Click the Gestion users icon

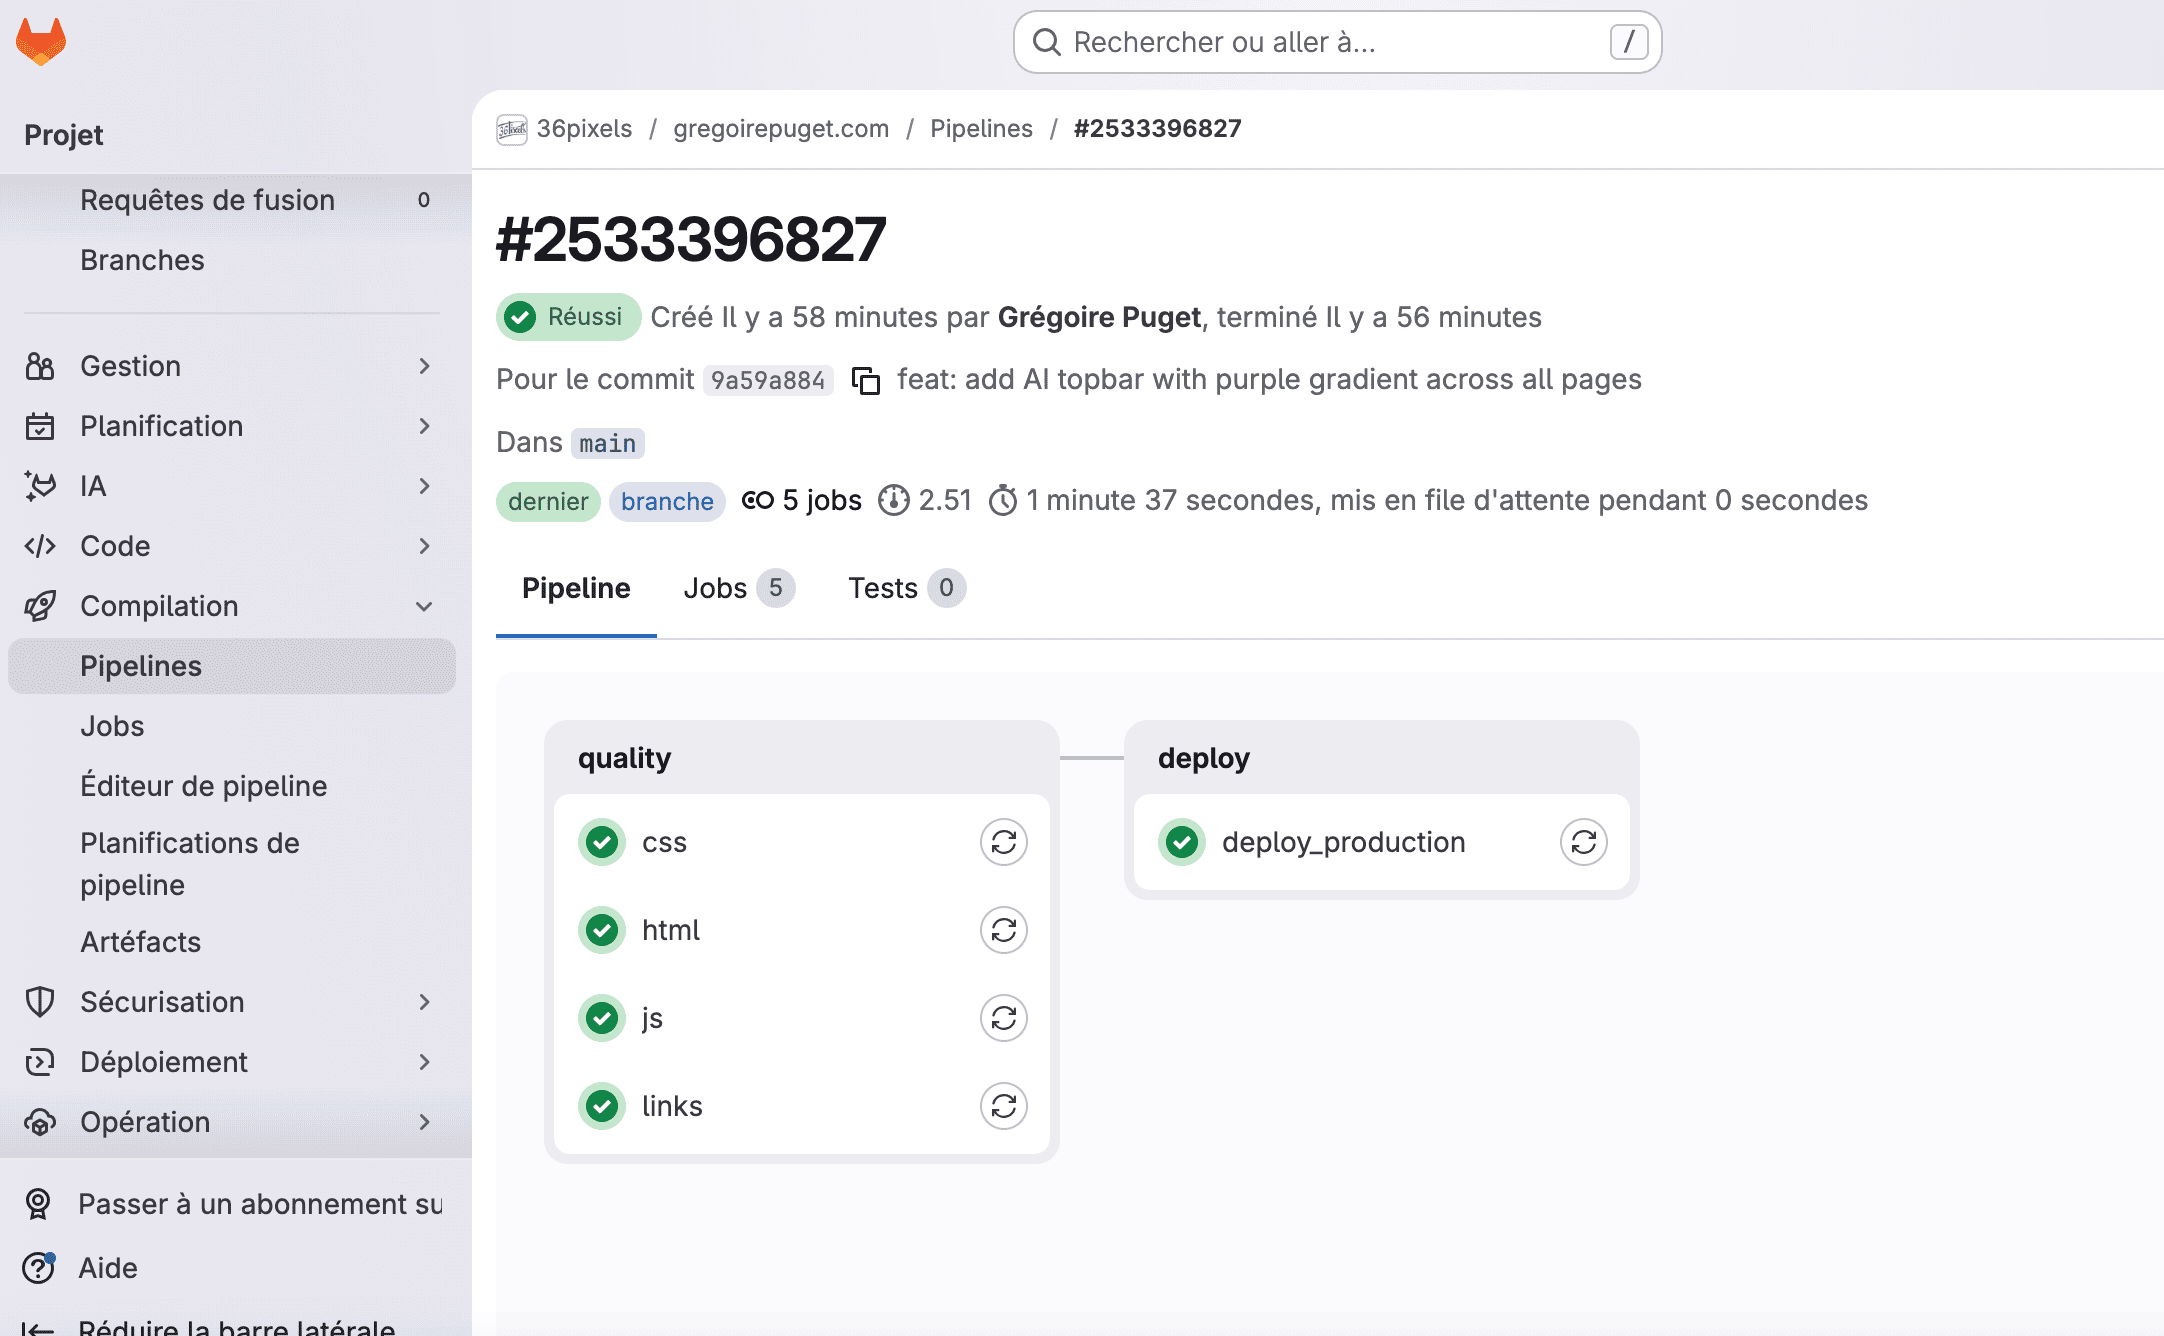[40, 366]
